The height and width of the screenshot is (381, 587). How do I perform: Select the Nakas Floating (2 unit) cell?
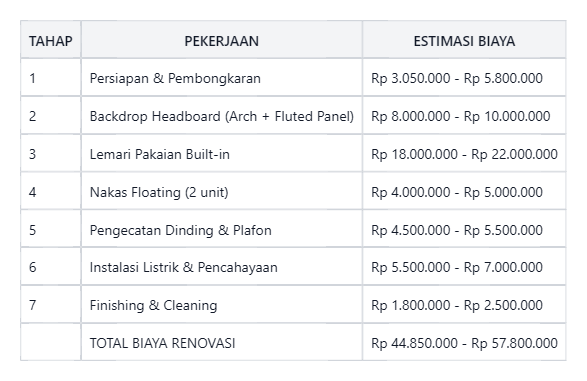tap(222, 192)
